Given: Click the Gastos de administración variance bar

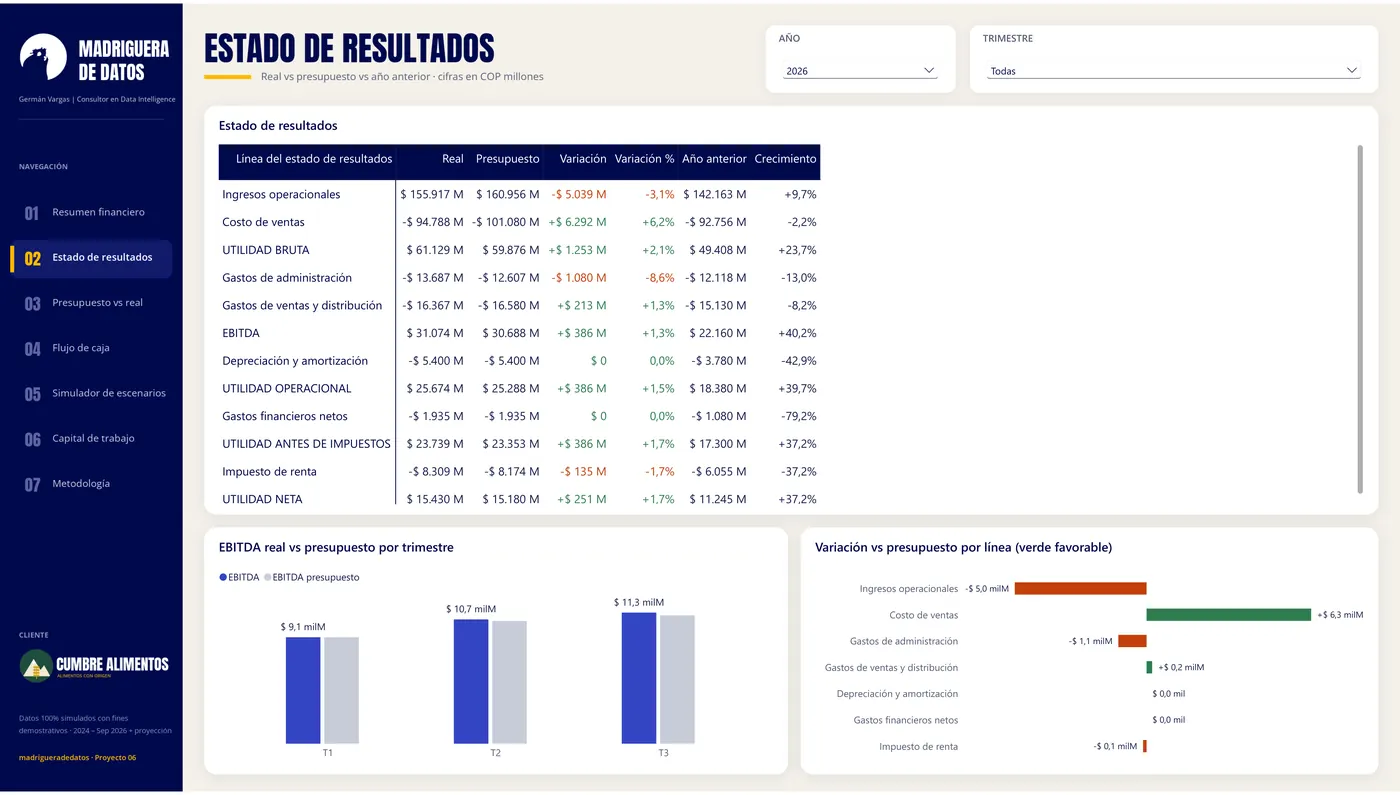Looking at the screenshot, I should (1132, 641).
